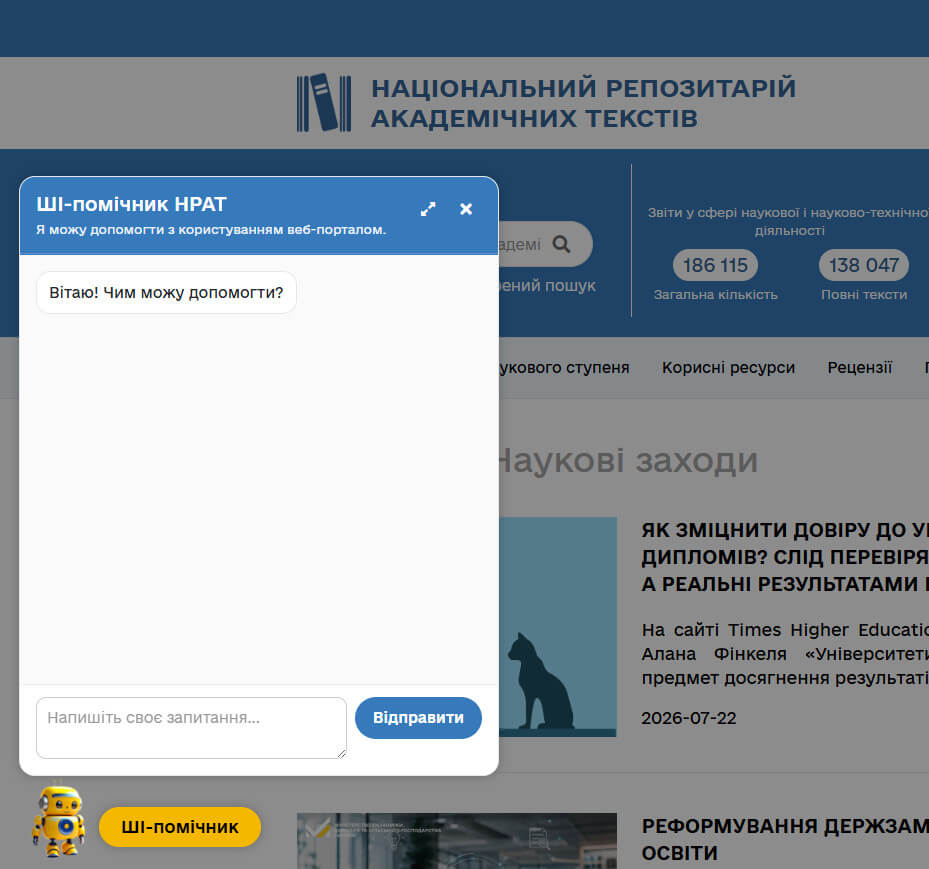Click the chat textarea corner grip
The height and width of the screenshot is (869, 929).
pos(341,753)
